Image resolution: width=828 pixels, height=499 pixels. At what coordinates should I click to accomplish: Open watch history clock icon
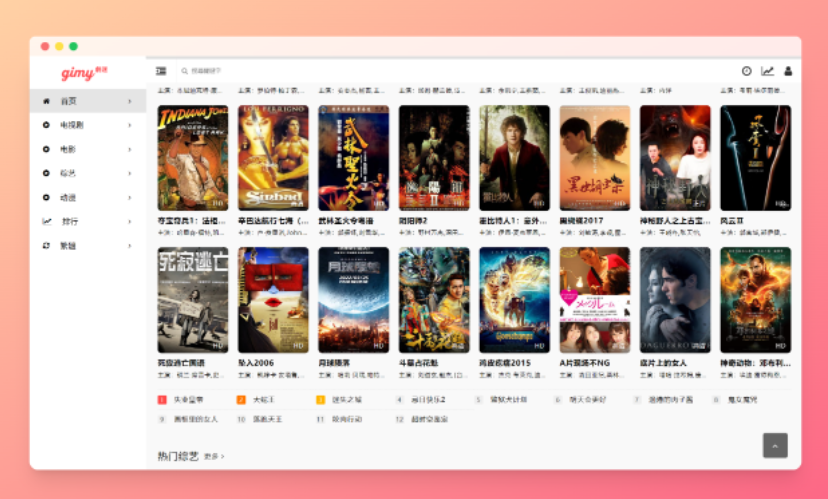click(x=746, y=71)
